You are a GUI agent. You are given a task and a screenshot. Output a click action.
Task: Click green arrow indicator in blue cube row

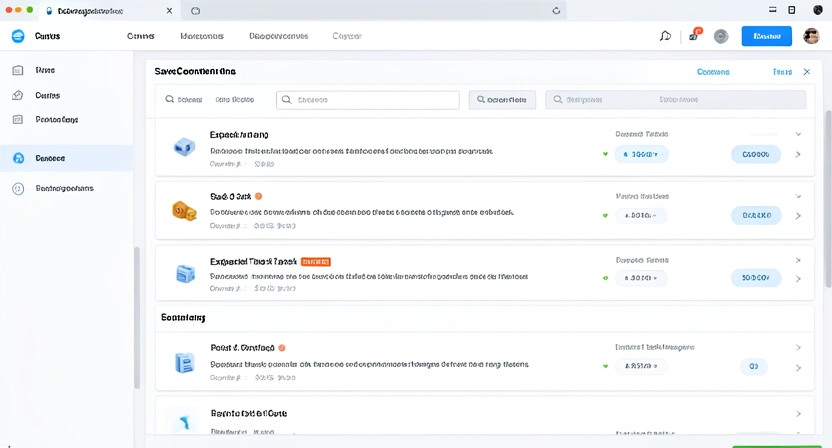(605, 154)
